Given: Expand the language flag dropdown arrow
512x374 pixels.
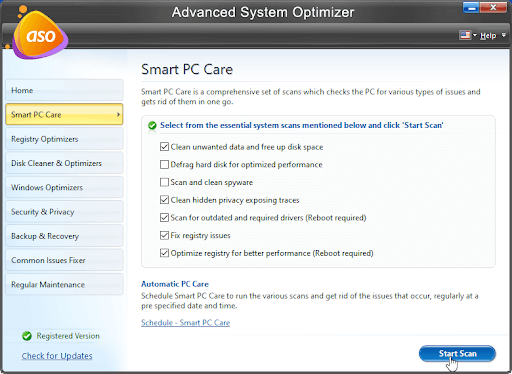Looking at the screenshot, I should click(475, 35).
